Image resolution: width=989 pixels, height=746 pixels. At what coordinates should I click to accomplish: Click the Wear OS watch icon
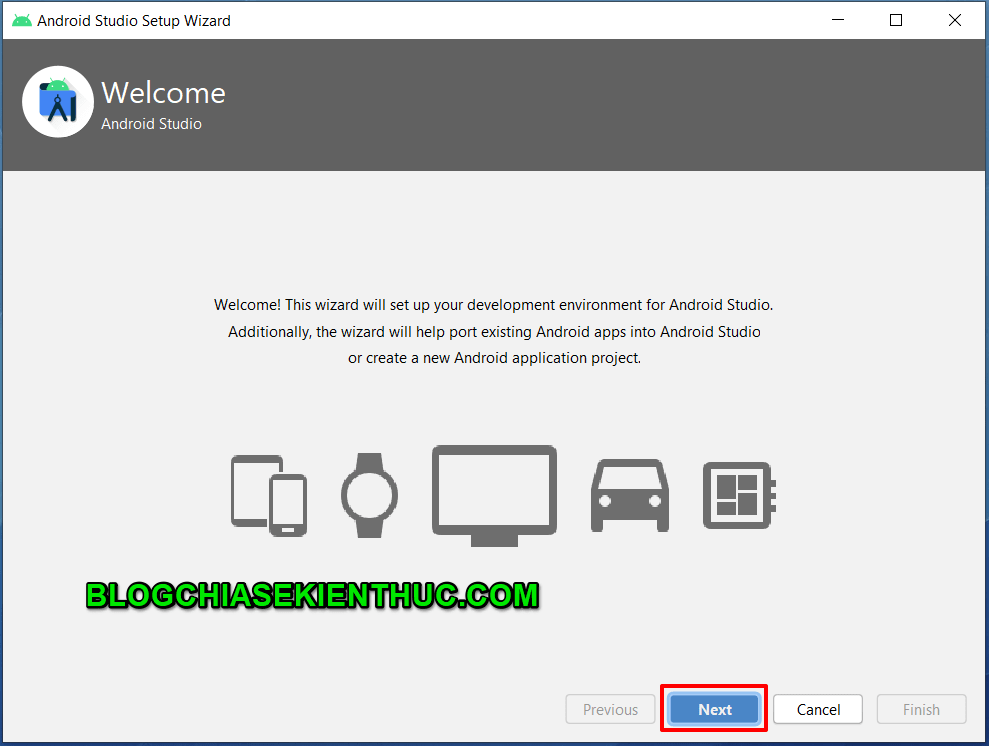click(370, 496)
